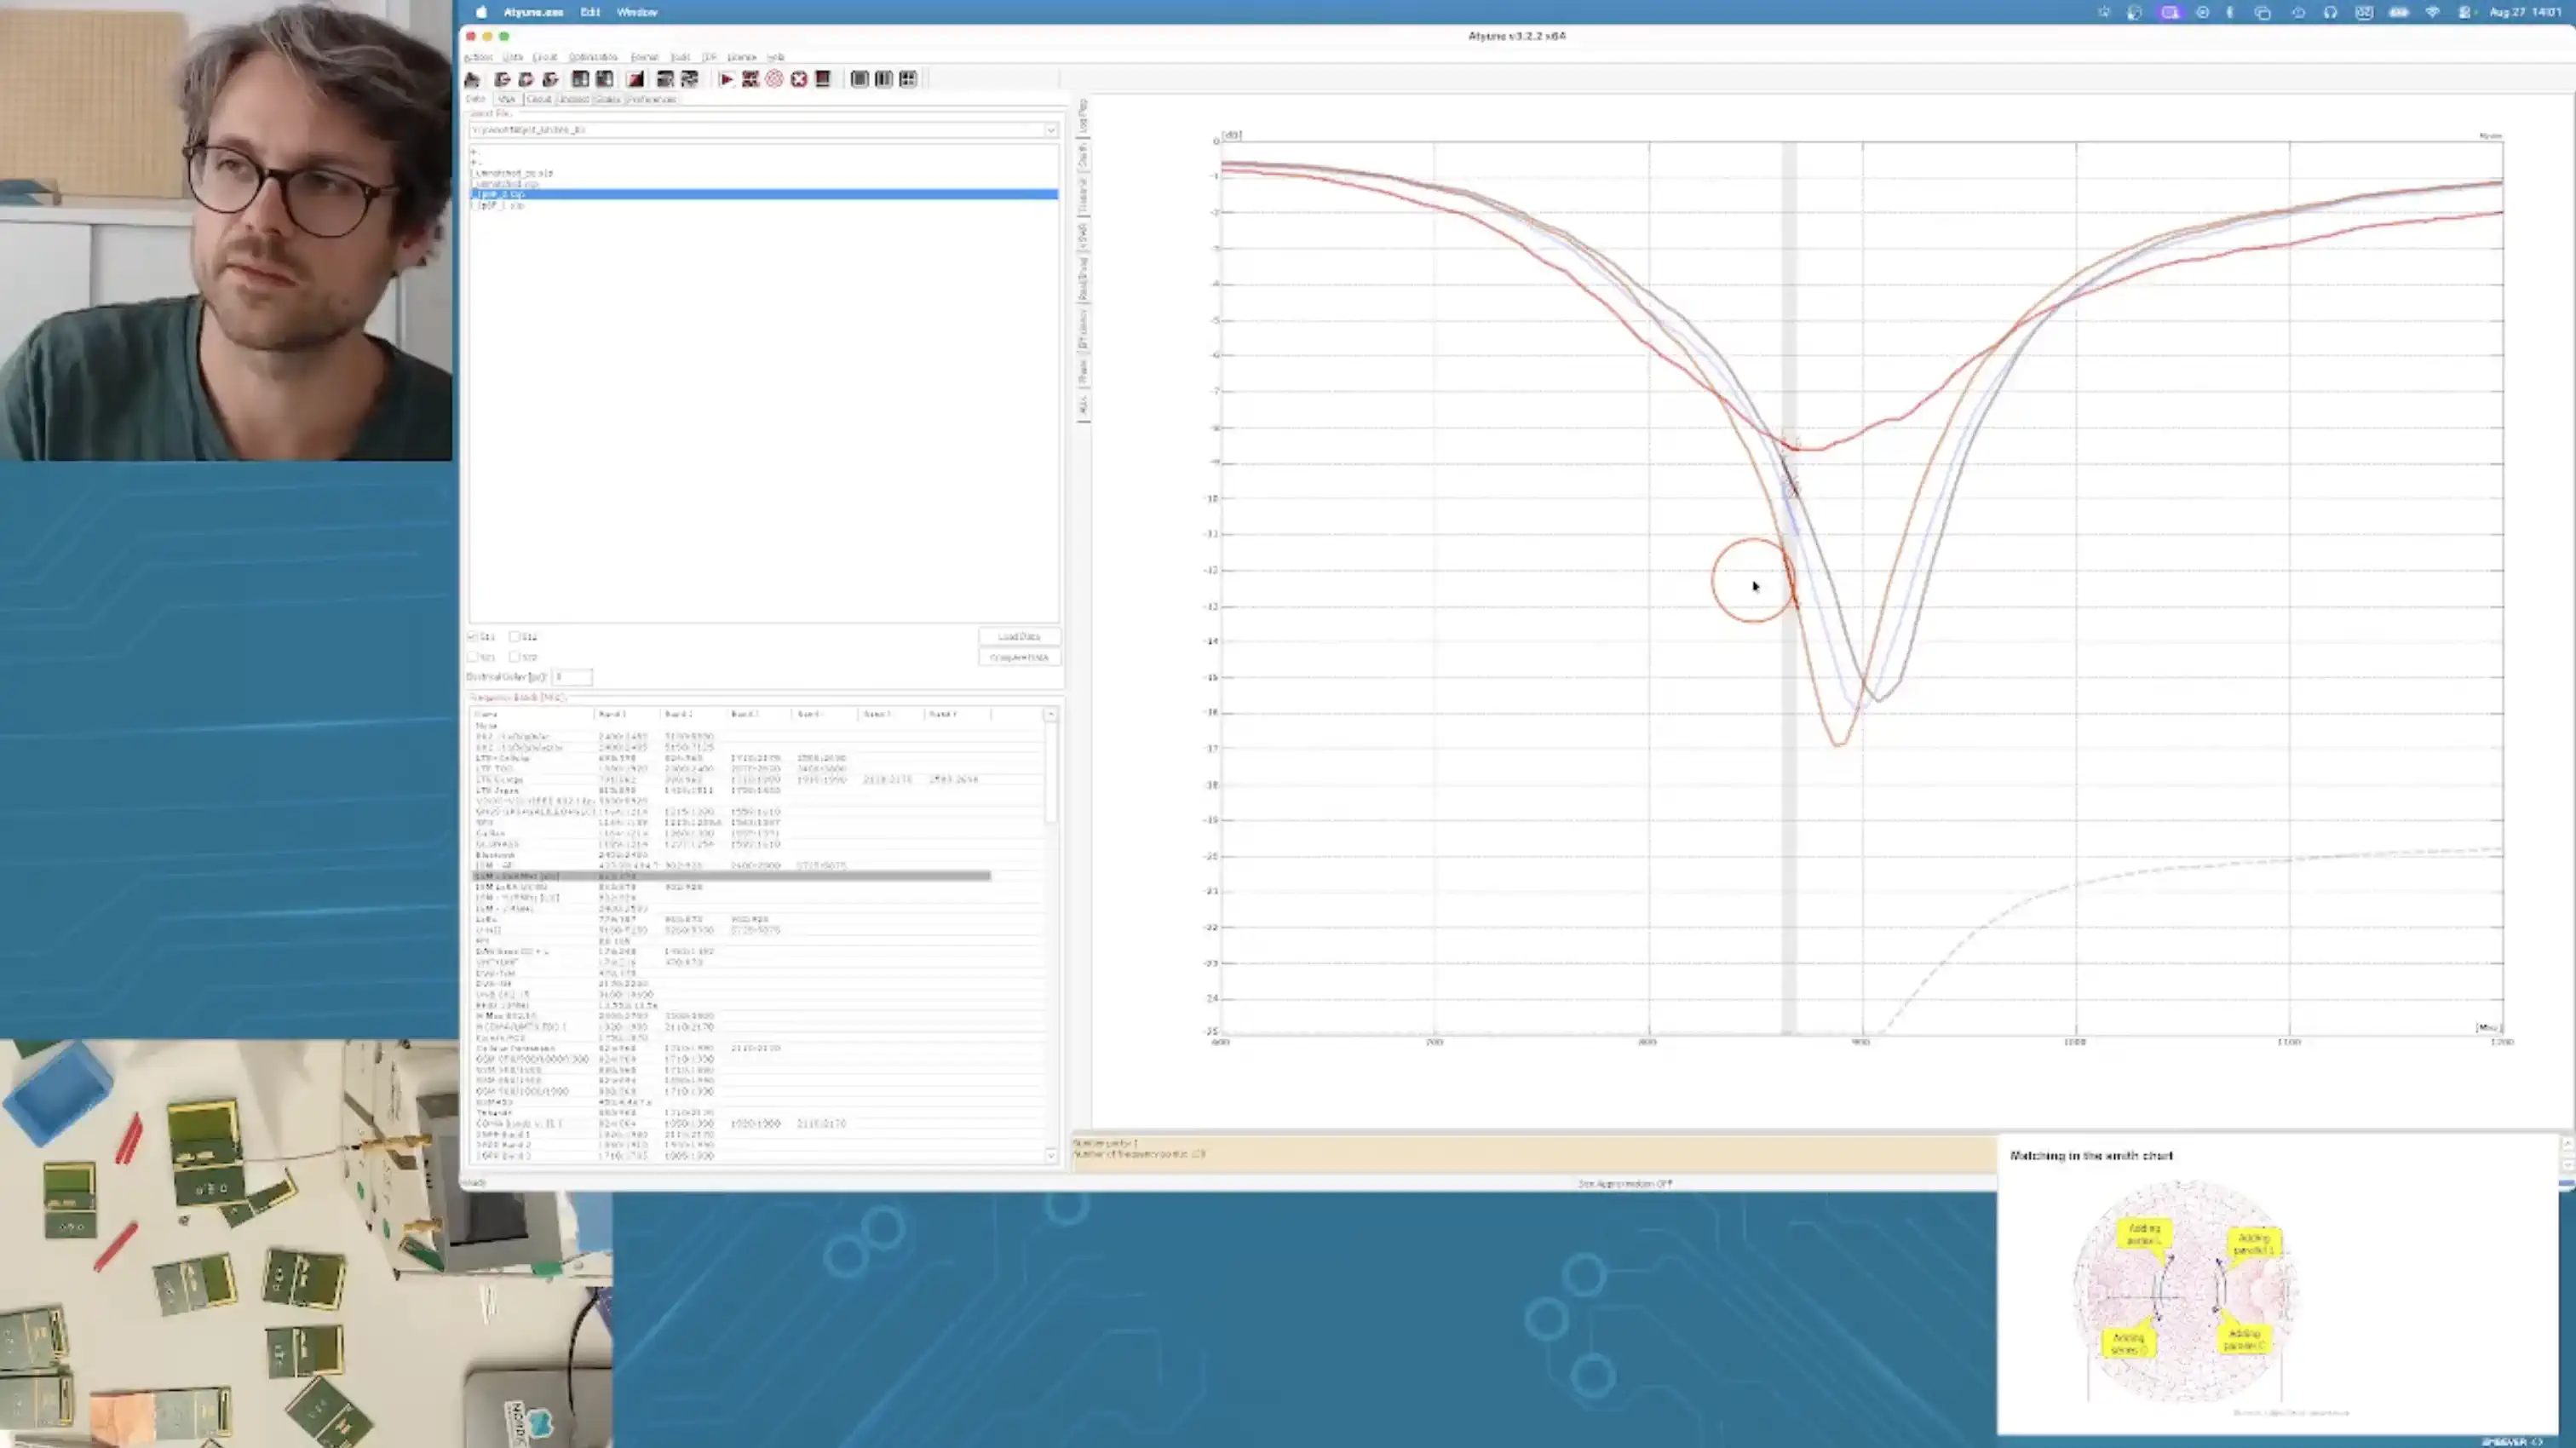This screenshot has width=2576, height=1448.
Task: Click the red circle X stop icon
Action: coord(799,79)
